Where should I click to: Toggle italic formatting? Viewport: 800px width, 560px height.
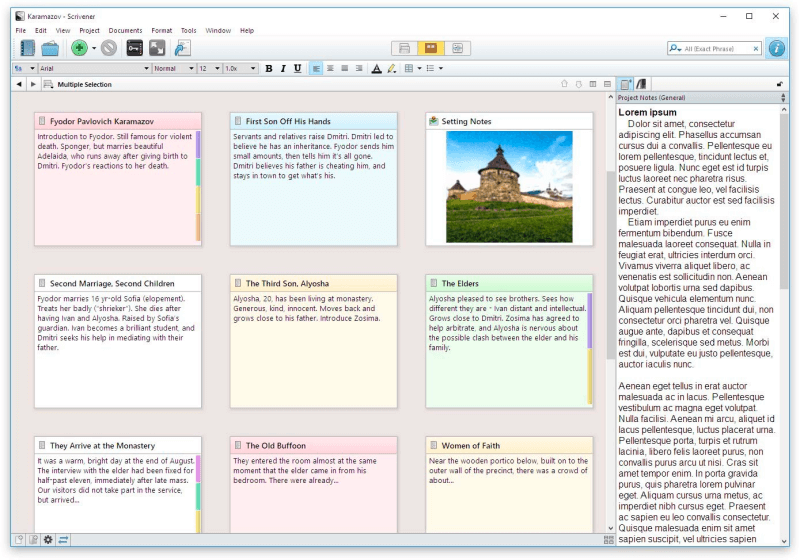click(x=283, y=68)
